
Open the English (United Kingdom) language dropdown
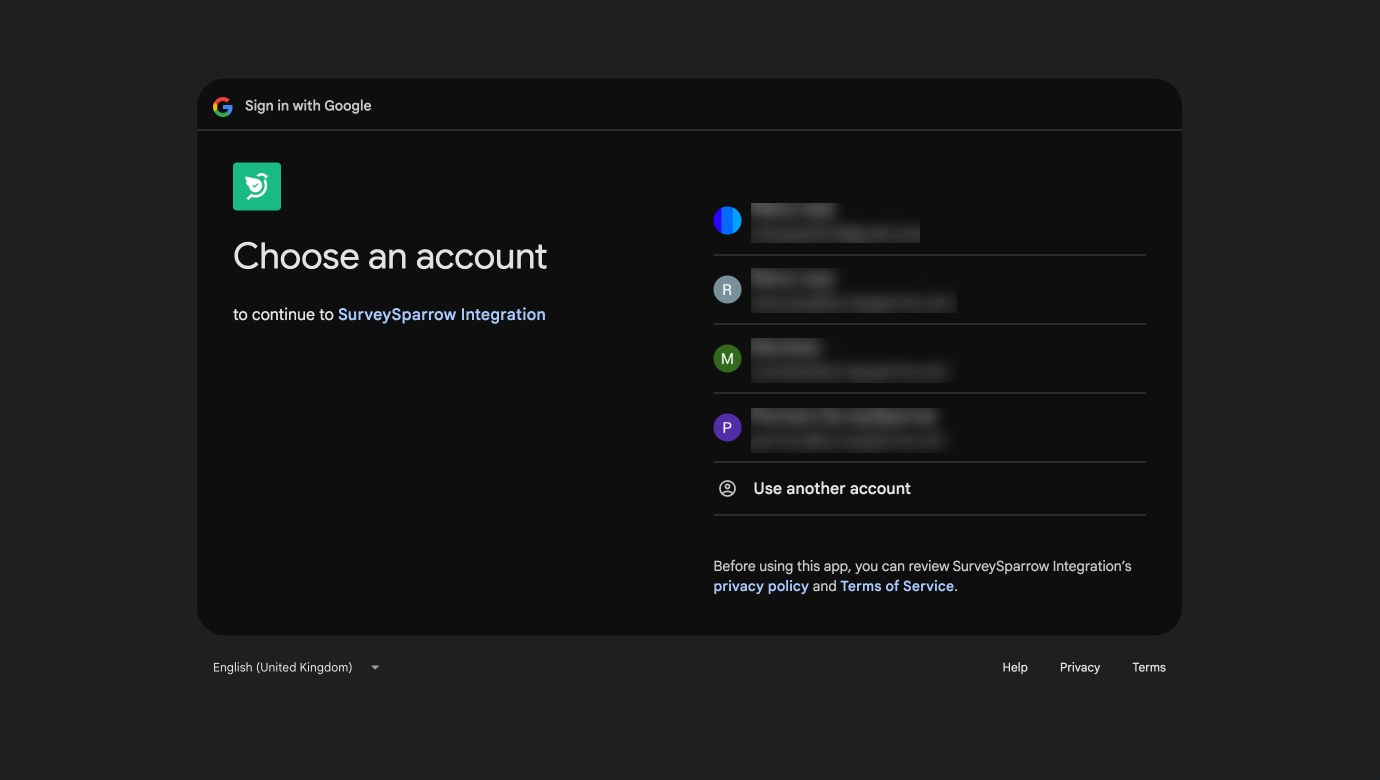(x=297, y=667)
